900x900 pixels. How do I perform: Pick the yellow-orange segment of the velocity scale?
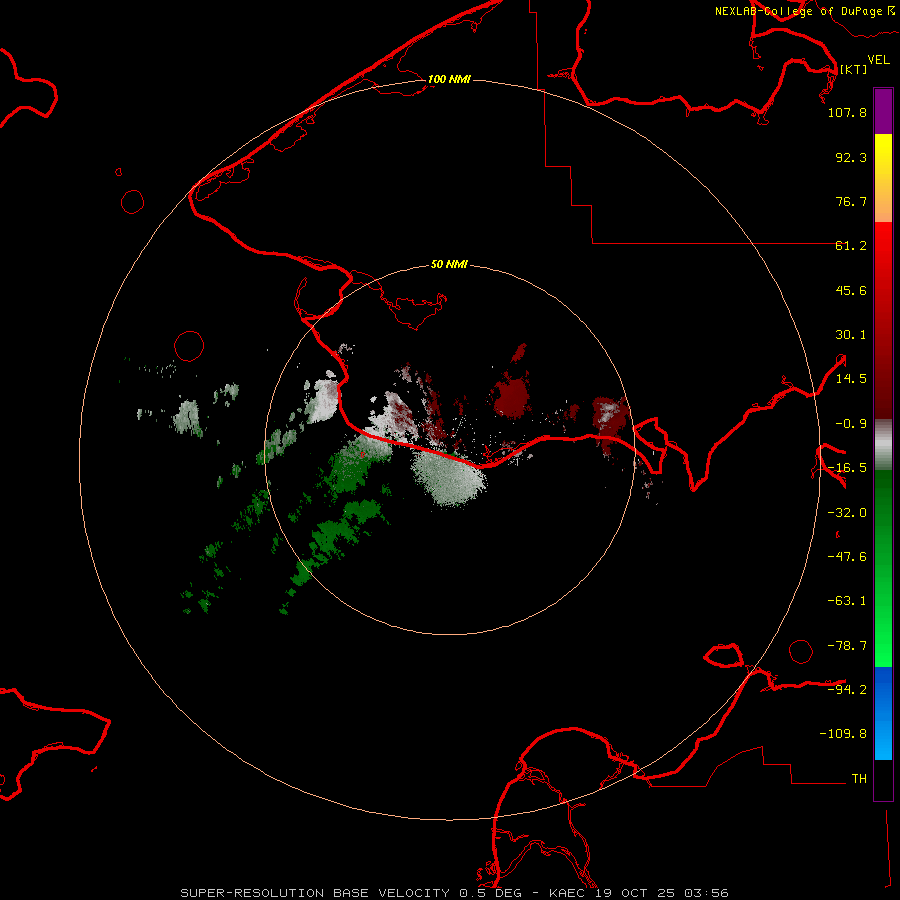click(x=883, y=178)
